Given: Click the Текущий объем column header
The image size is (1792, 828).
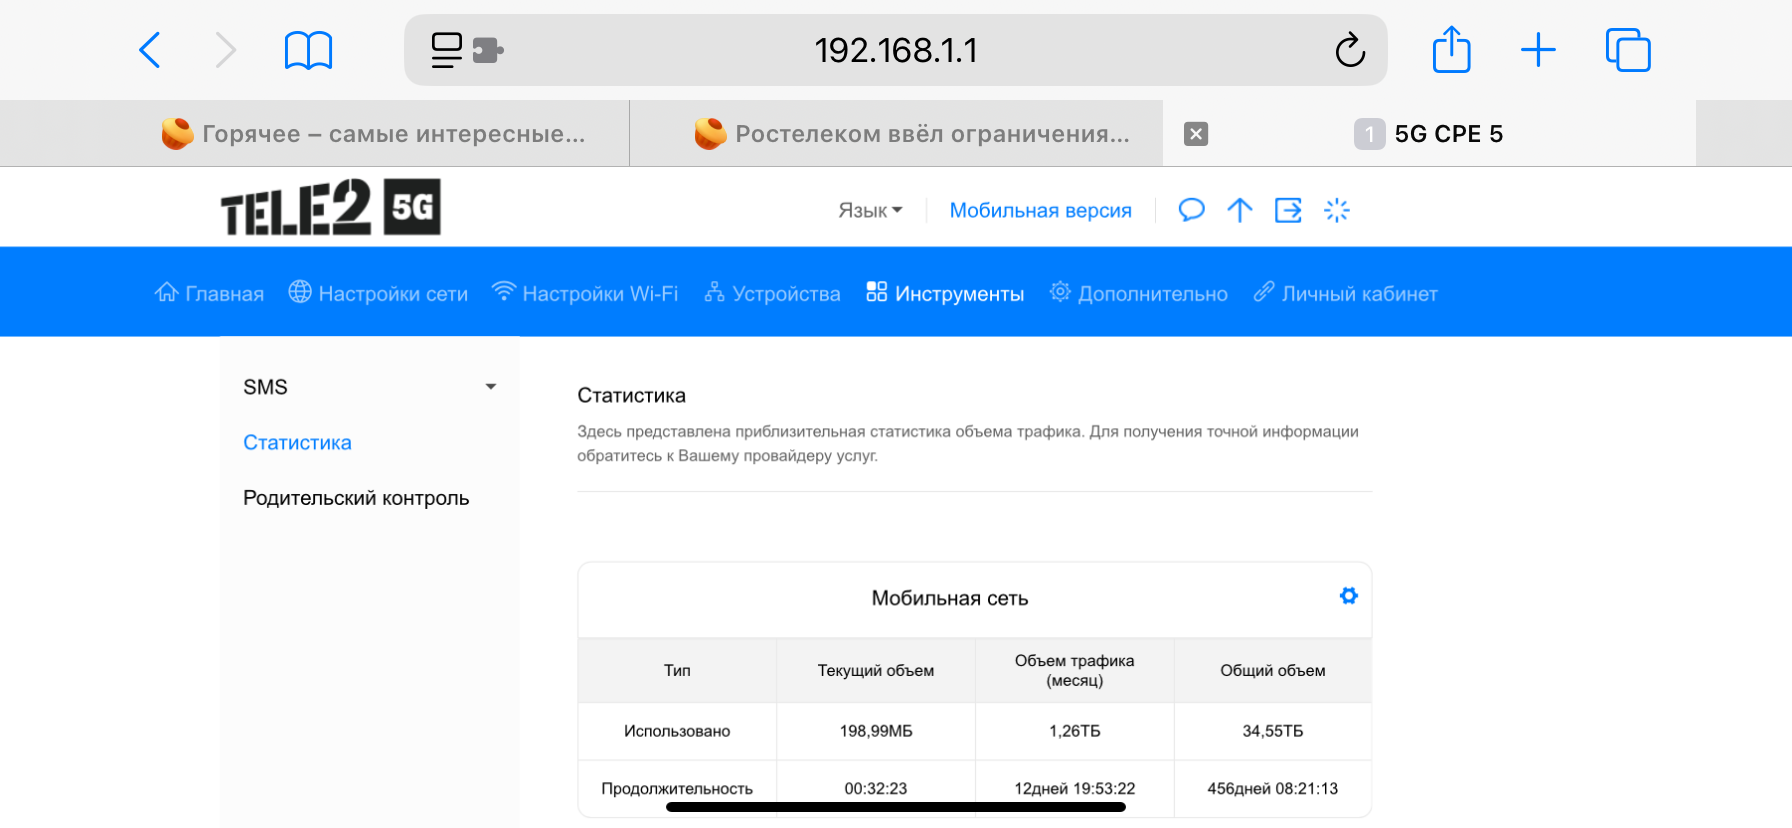Looking at the screenshot, I should [876, 670].
